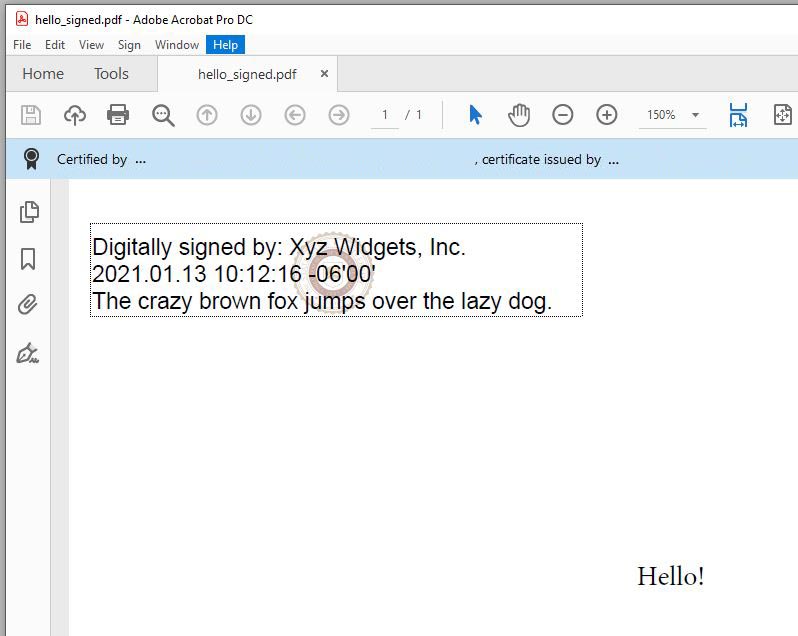Image resolution: width=798 pixels, height=636 pixels.
Task: Switch to the Tools tab
Action: [x=111, y=74]
